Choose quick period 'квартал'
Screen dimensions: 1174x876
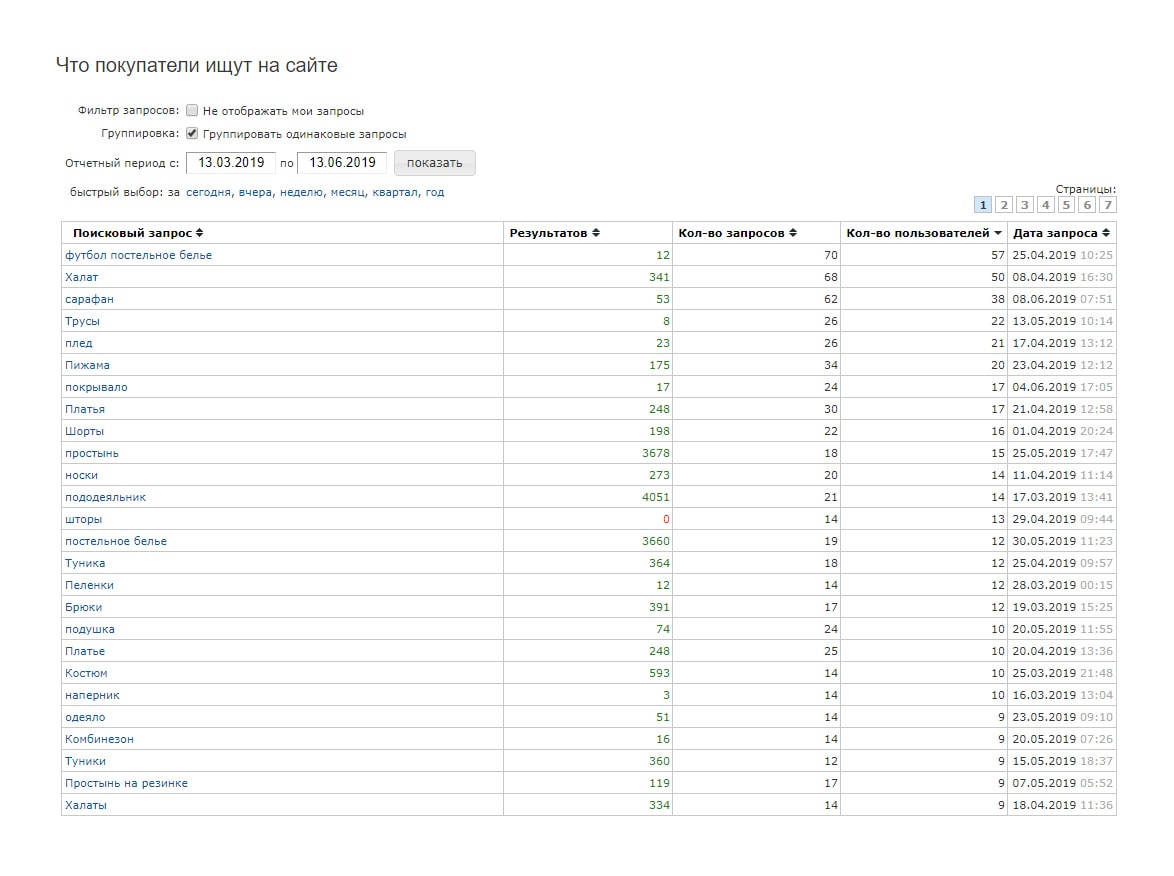pos(394,192)
